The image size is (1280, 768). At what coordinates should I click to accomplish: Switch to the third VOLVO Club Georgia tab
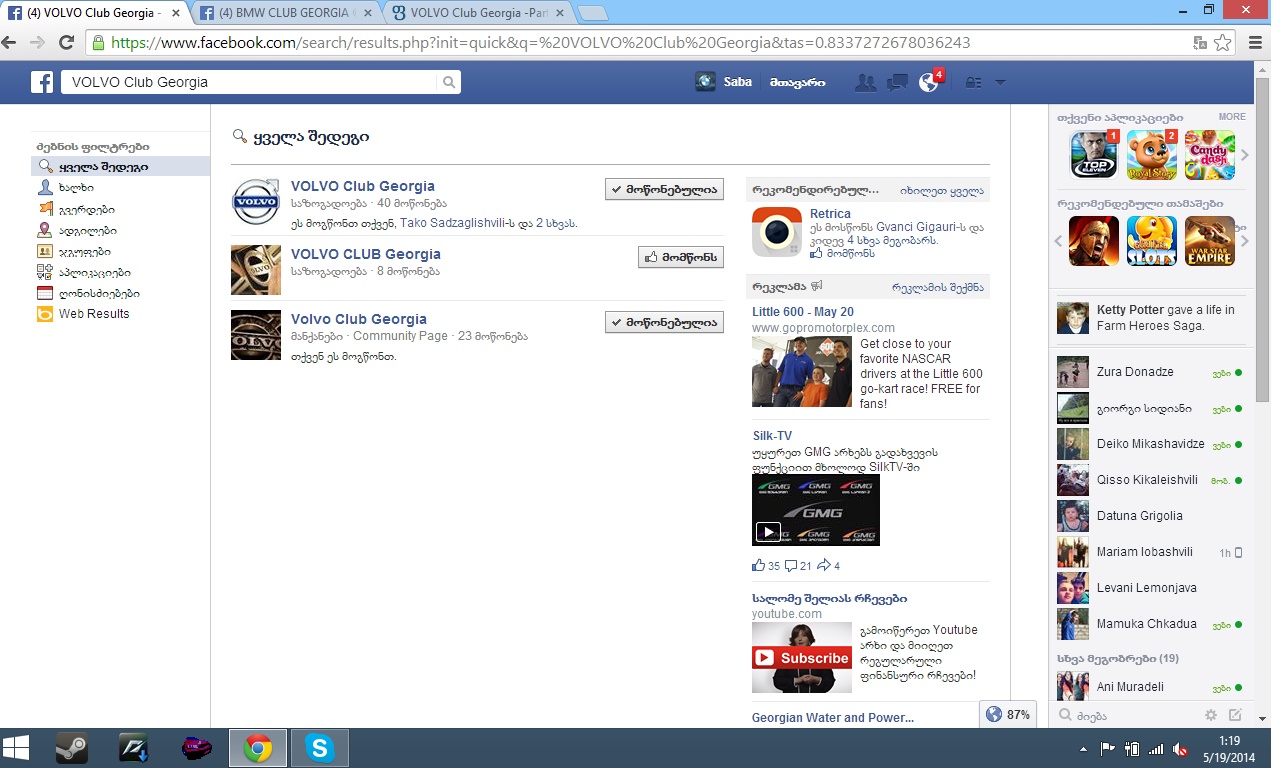point(478,13)
